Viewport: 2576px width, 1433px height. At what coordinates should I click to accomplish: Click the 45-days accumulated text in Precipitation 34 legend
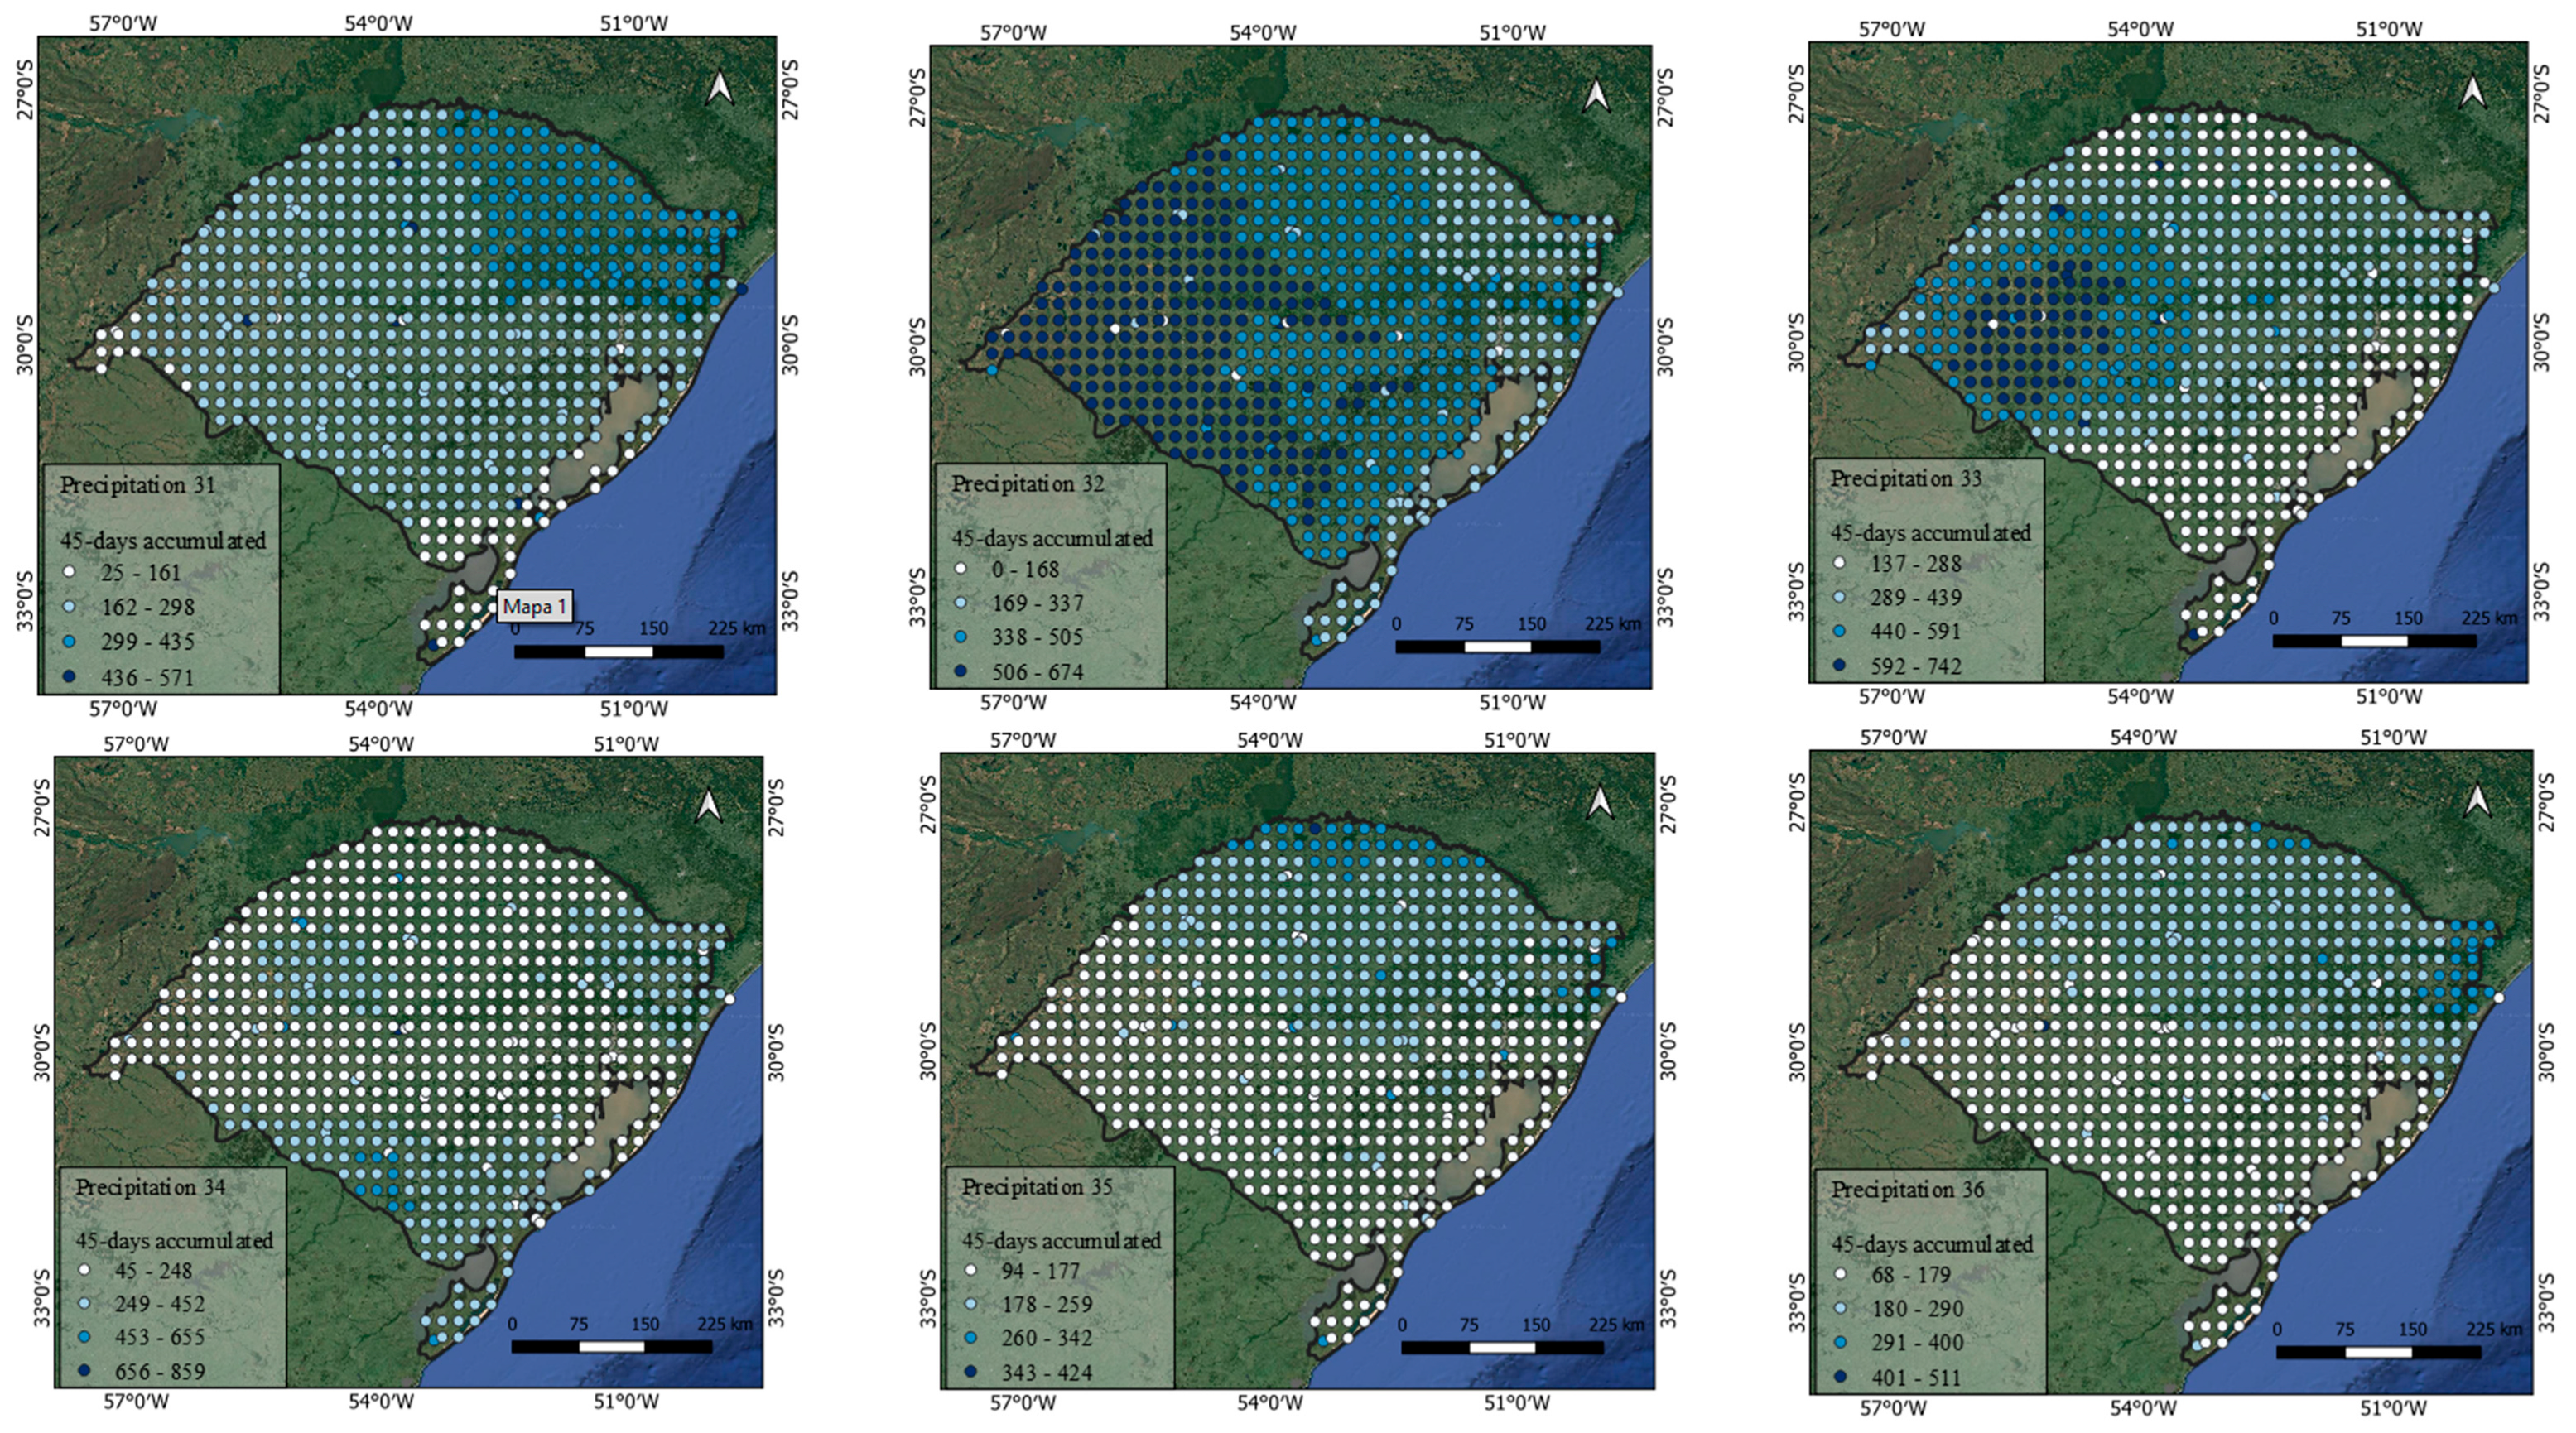(x=174, y=1240)
